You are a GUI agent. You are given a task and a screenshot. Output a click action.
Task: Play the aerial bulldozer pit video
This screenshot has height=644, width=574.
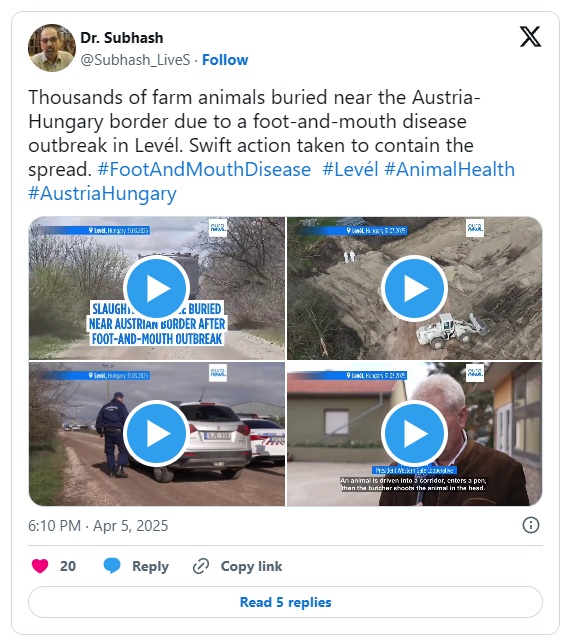[414, 288]
